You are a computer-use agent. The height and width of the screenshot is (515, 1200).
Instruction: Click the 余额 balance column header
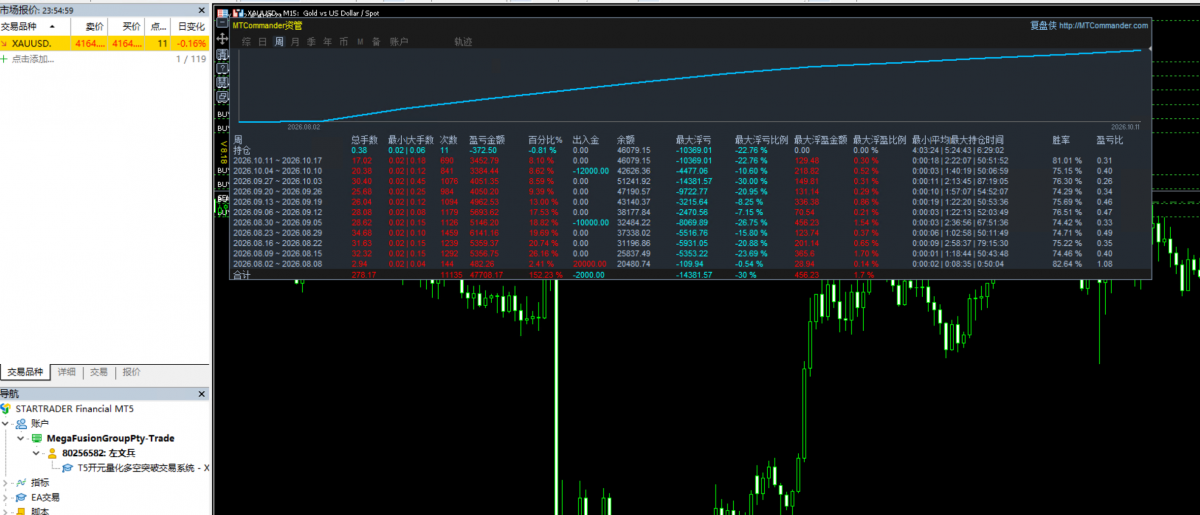[x=625, y=140]
